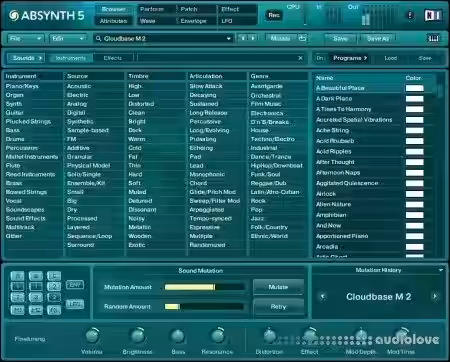
Task: Click the Mutate button in top toolbar
Action: (281, 39)
